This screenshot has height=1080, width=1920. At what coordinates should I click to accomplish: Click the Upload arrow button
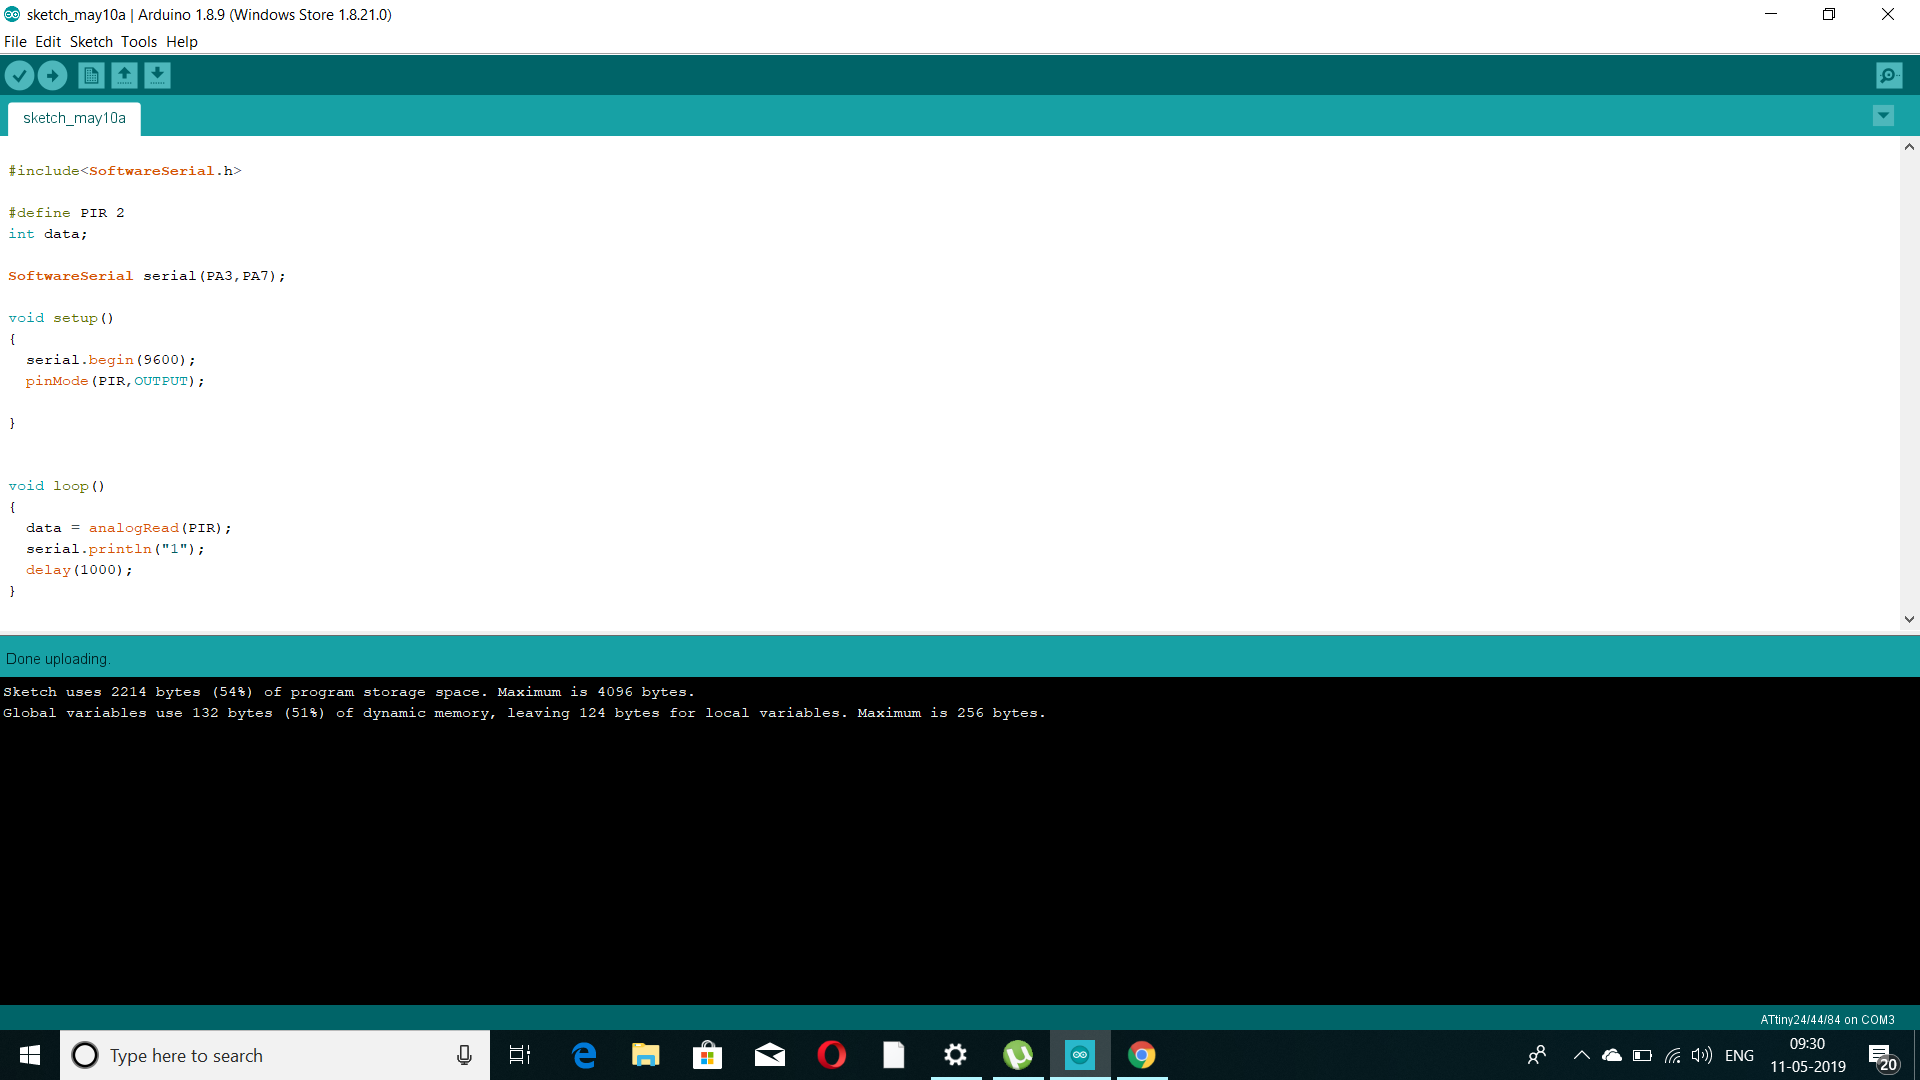pos(52,75)
